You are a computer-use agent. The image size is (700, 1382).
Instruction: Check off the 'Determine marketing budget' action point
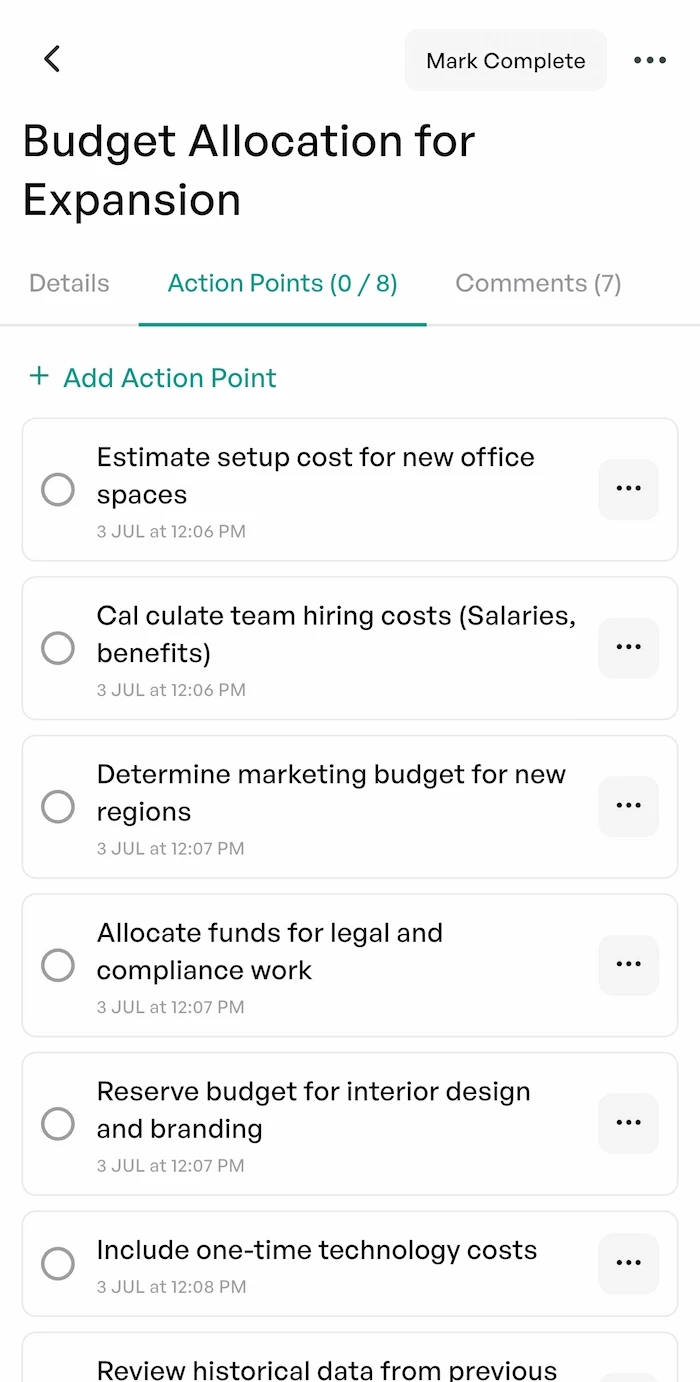pos(58,806)
